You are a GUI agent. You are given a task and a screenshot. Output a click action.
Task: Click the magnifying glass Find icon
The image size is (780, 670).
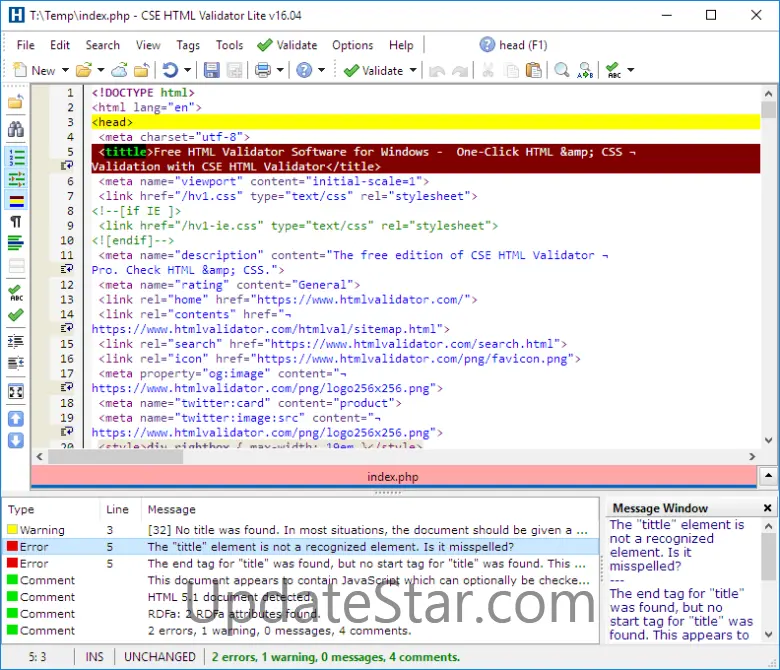[x=562, y=70]
